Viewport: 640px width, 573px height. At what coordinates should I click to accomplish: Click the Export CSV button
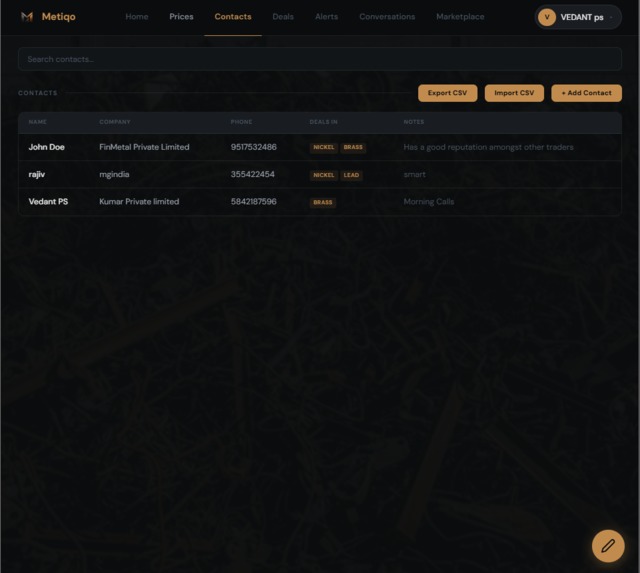[447, 93]
